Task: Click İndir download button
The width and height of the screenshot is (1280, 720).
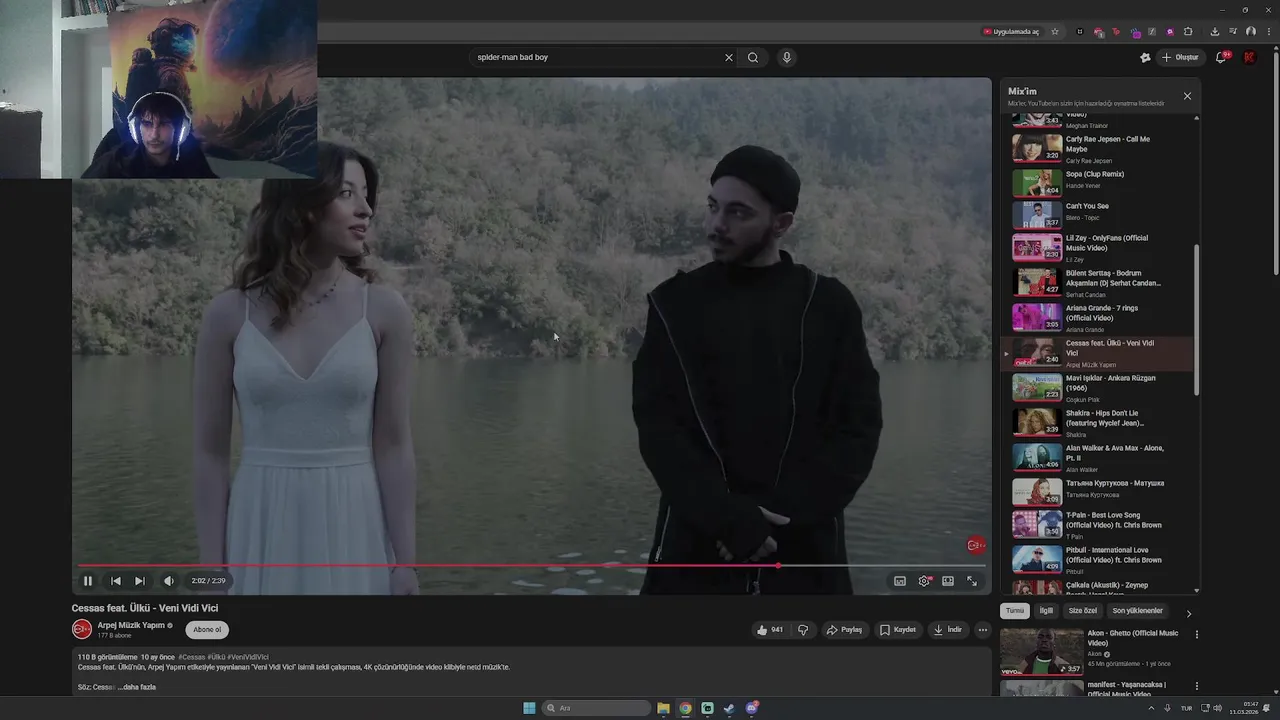Action: pyautogui.click(x=947, y=630)
